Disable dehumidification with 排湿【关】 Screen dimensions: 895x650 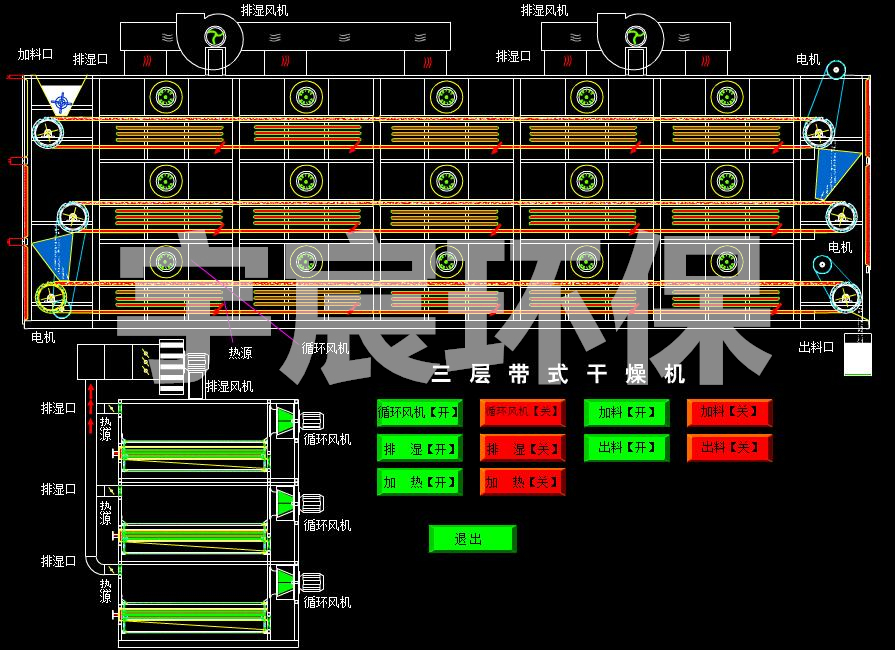pyautogui.click(x=522, y=448)
